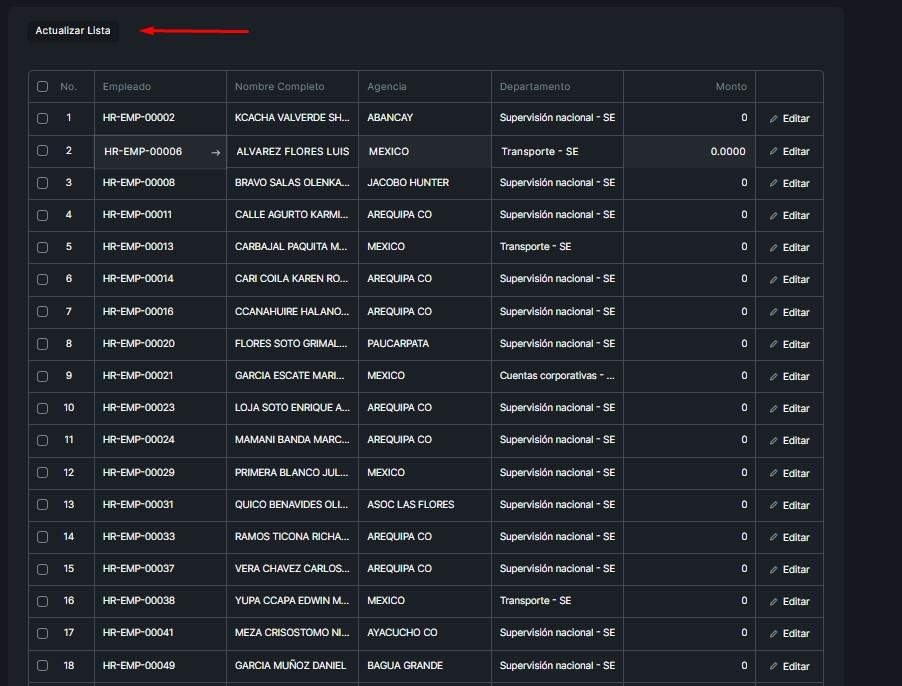Toggle the select-all checkbox in header
The image size is (902, 686).
click(42, 87)
